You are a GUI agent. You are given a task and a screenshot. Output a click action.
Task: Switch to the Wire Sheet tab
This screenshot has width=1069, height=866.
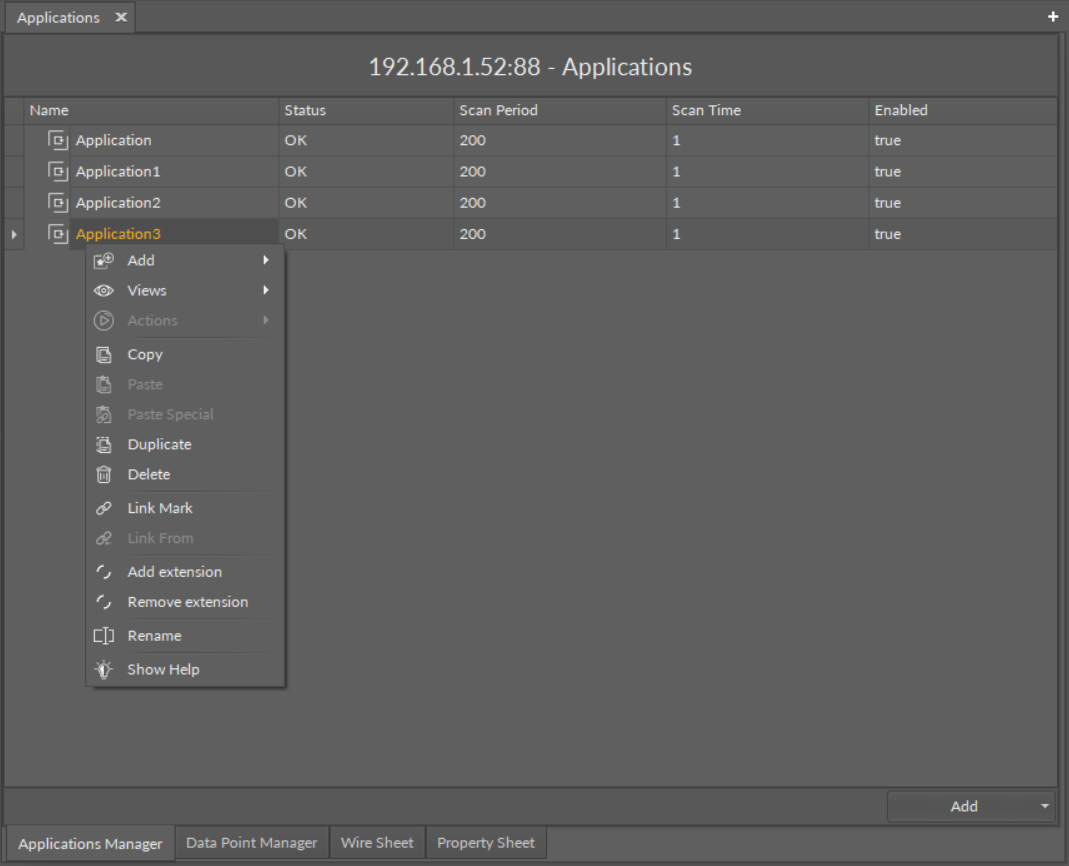point(376,843)
